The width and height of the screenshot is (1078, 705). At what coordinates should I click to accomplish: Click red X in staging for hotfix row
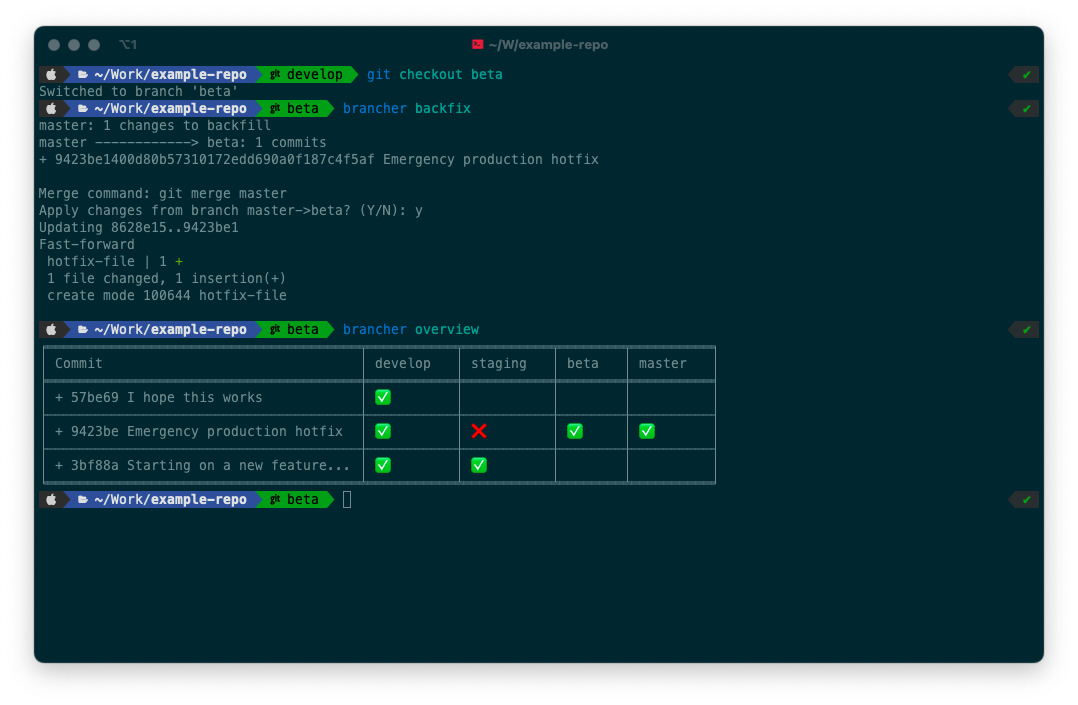(x=479, y=431)
